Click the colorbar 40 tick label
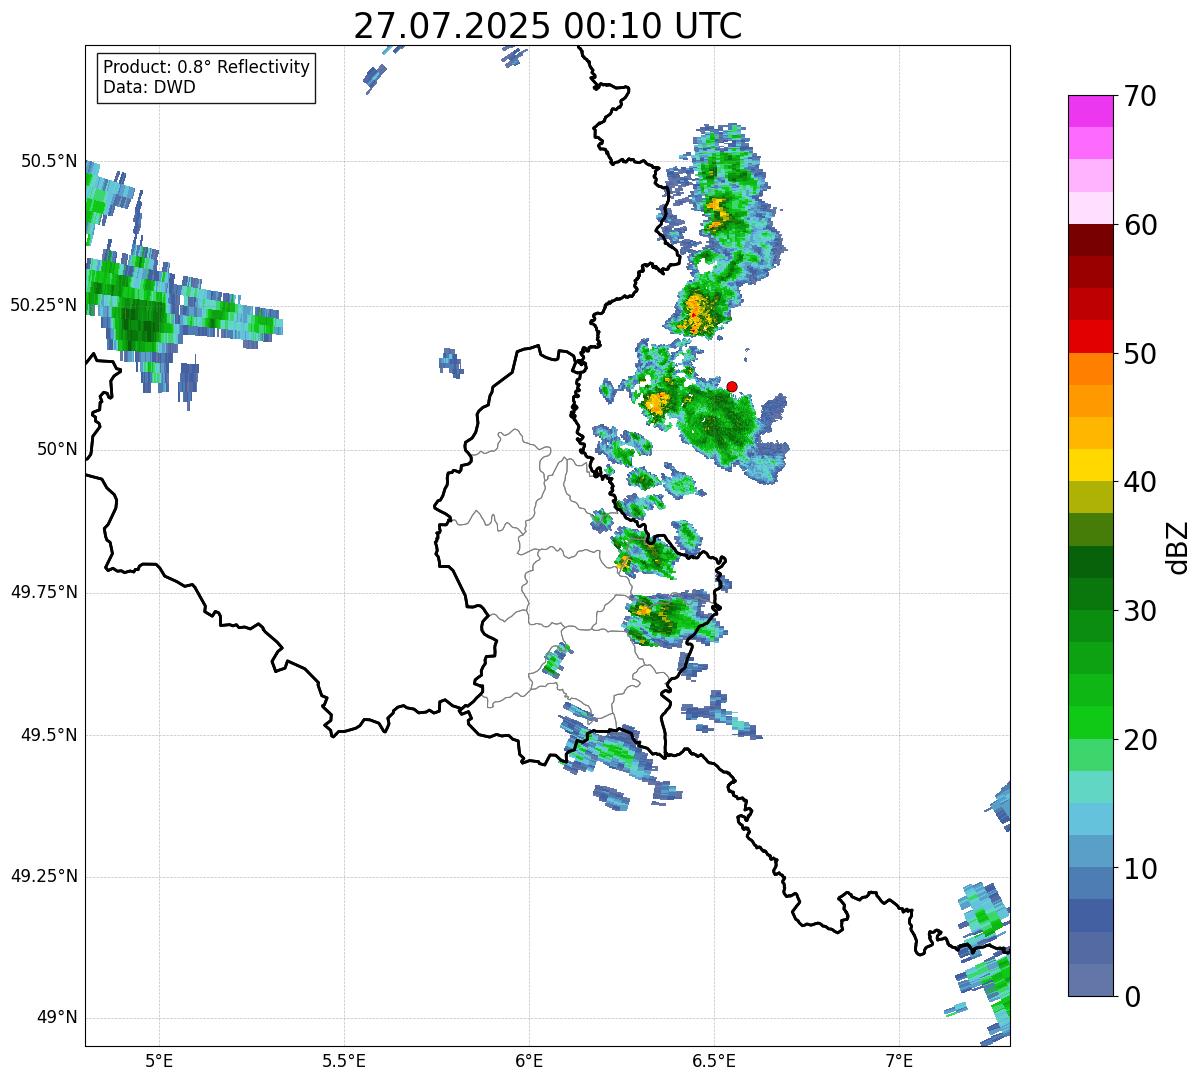Image resolution: width=1202 pixels, height=1081 pixels. 1140,482
